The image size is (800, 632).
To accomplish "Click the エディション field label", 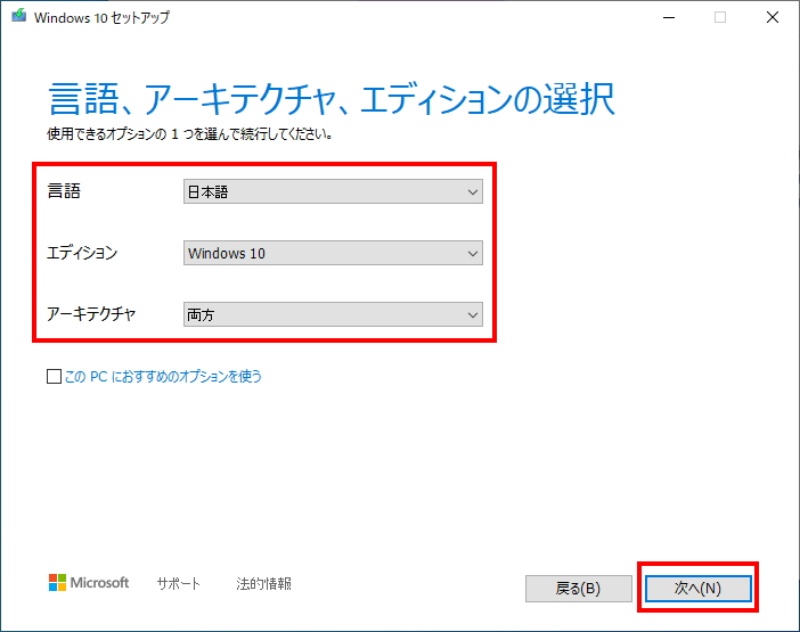I will (82, 253).
